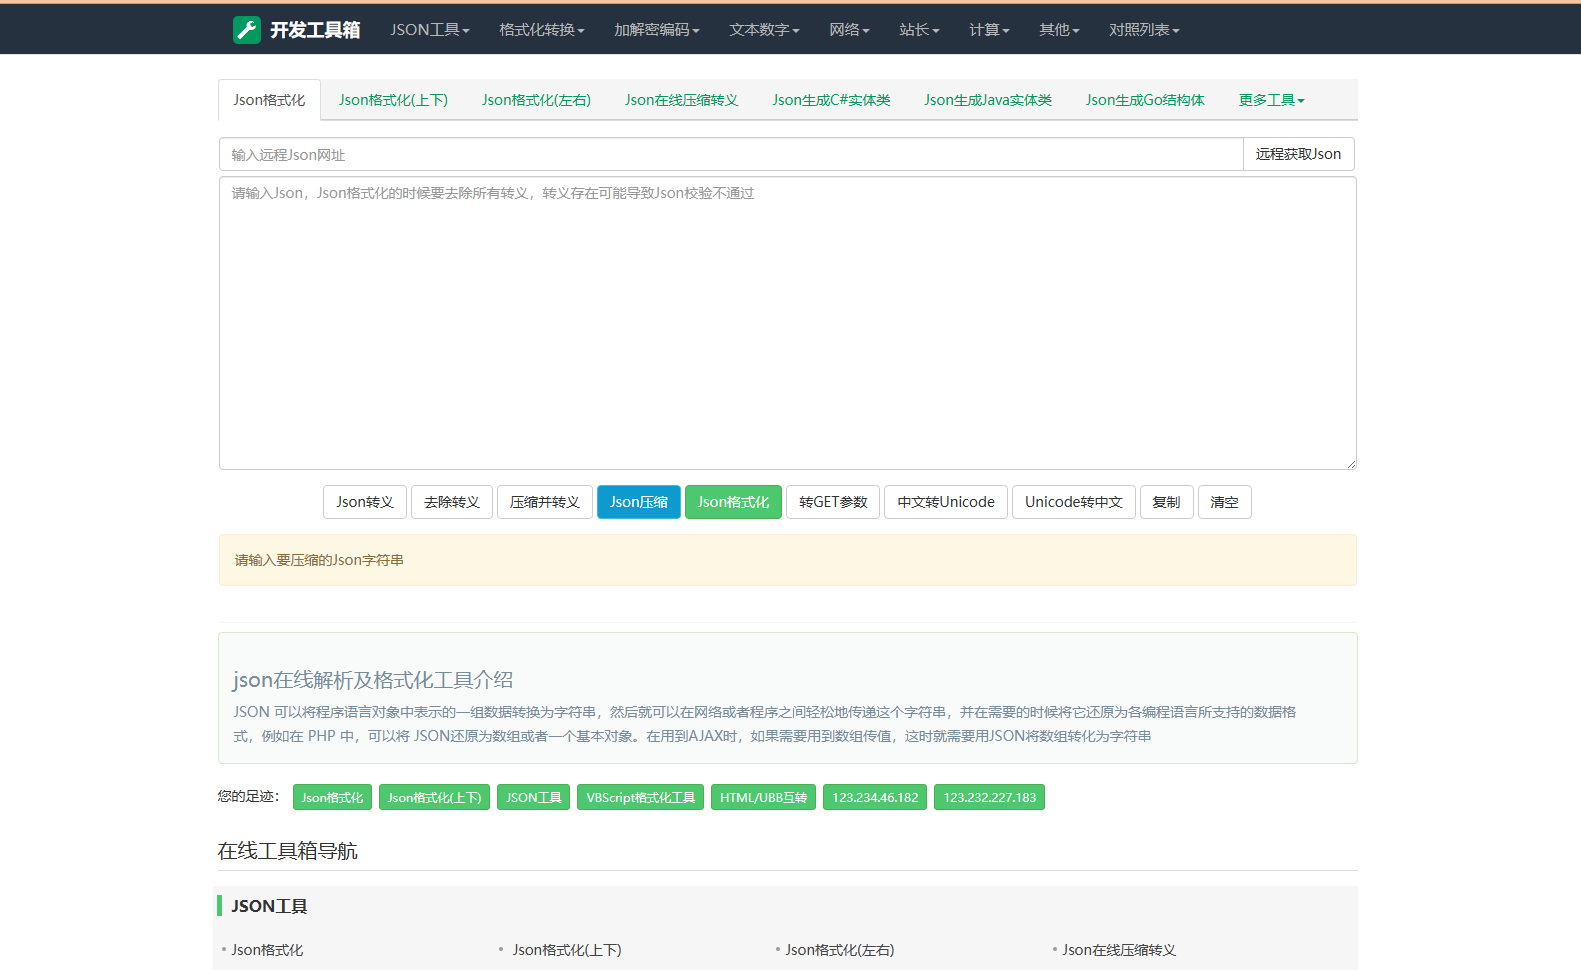The width and height of the screenshot is (1581, 970).
Task: Expand the 格式化转换 menu
Action: [x=542, y=30]
